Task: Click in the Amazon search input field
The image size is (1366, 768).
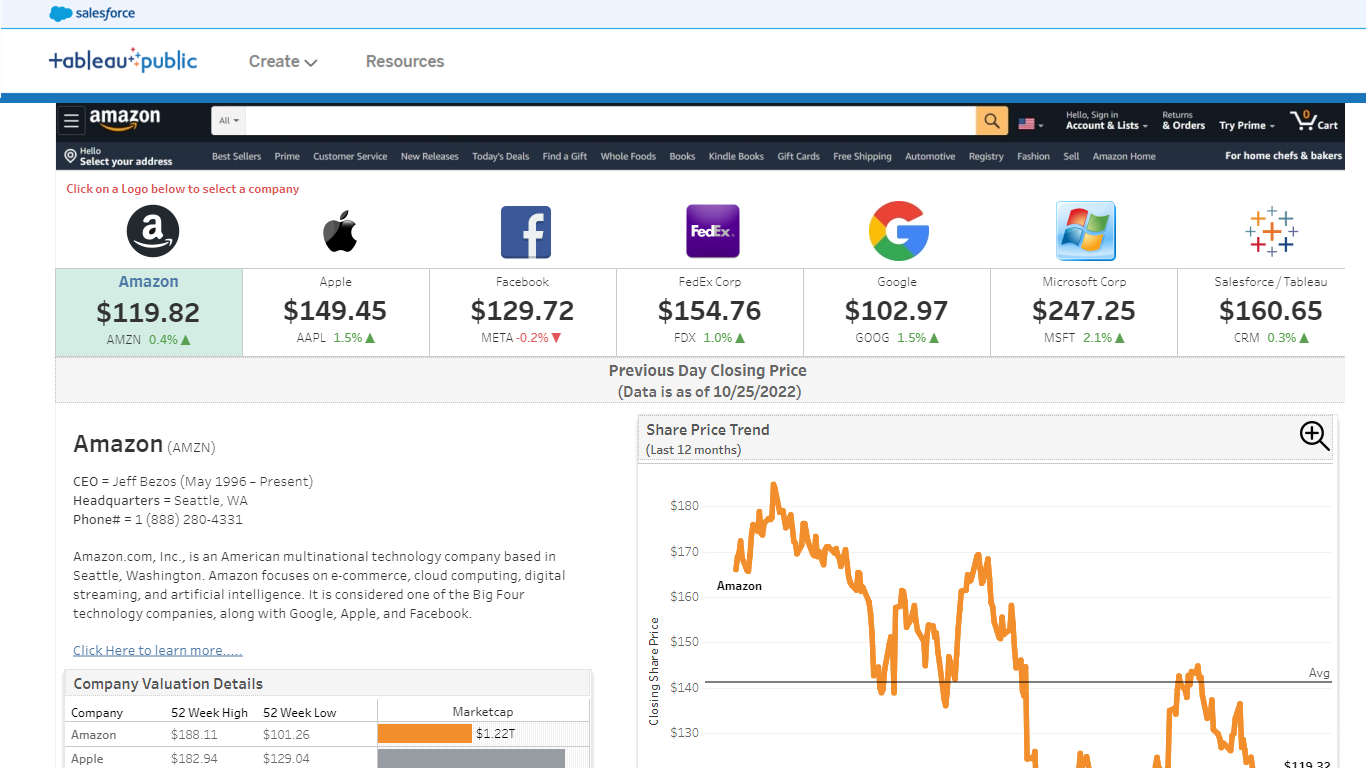Action: coord(611,121)
